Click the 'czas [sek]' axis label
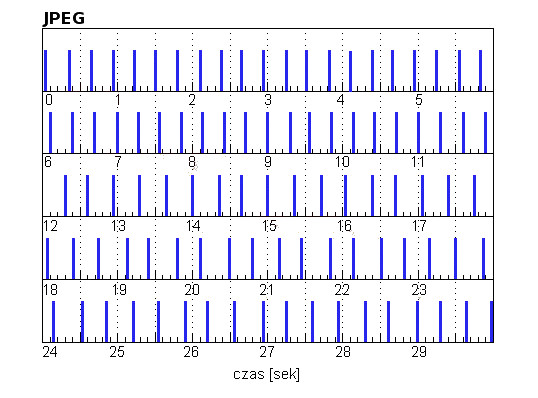The height and width of the screenshot is (398, 538). pos(266,374)
